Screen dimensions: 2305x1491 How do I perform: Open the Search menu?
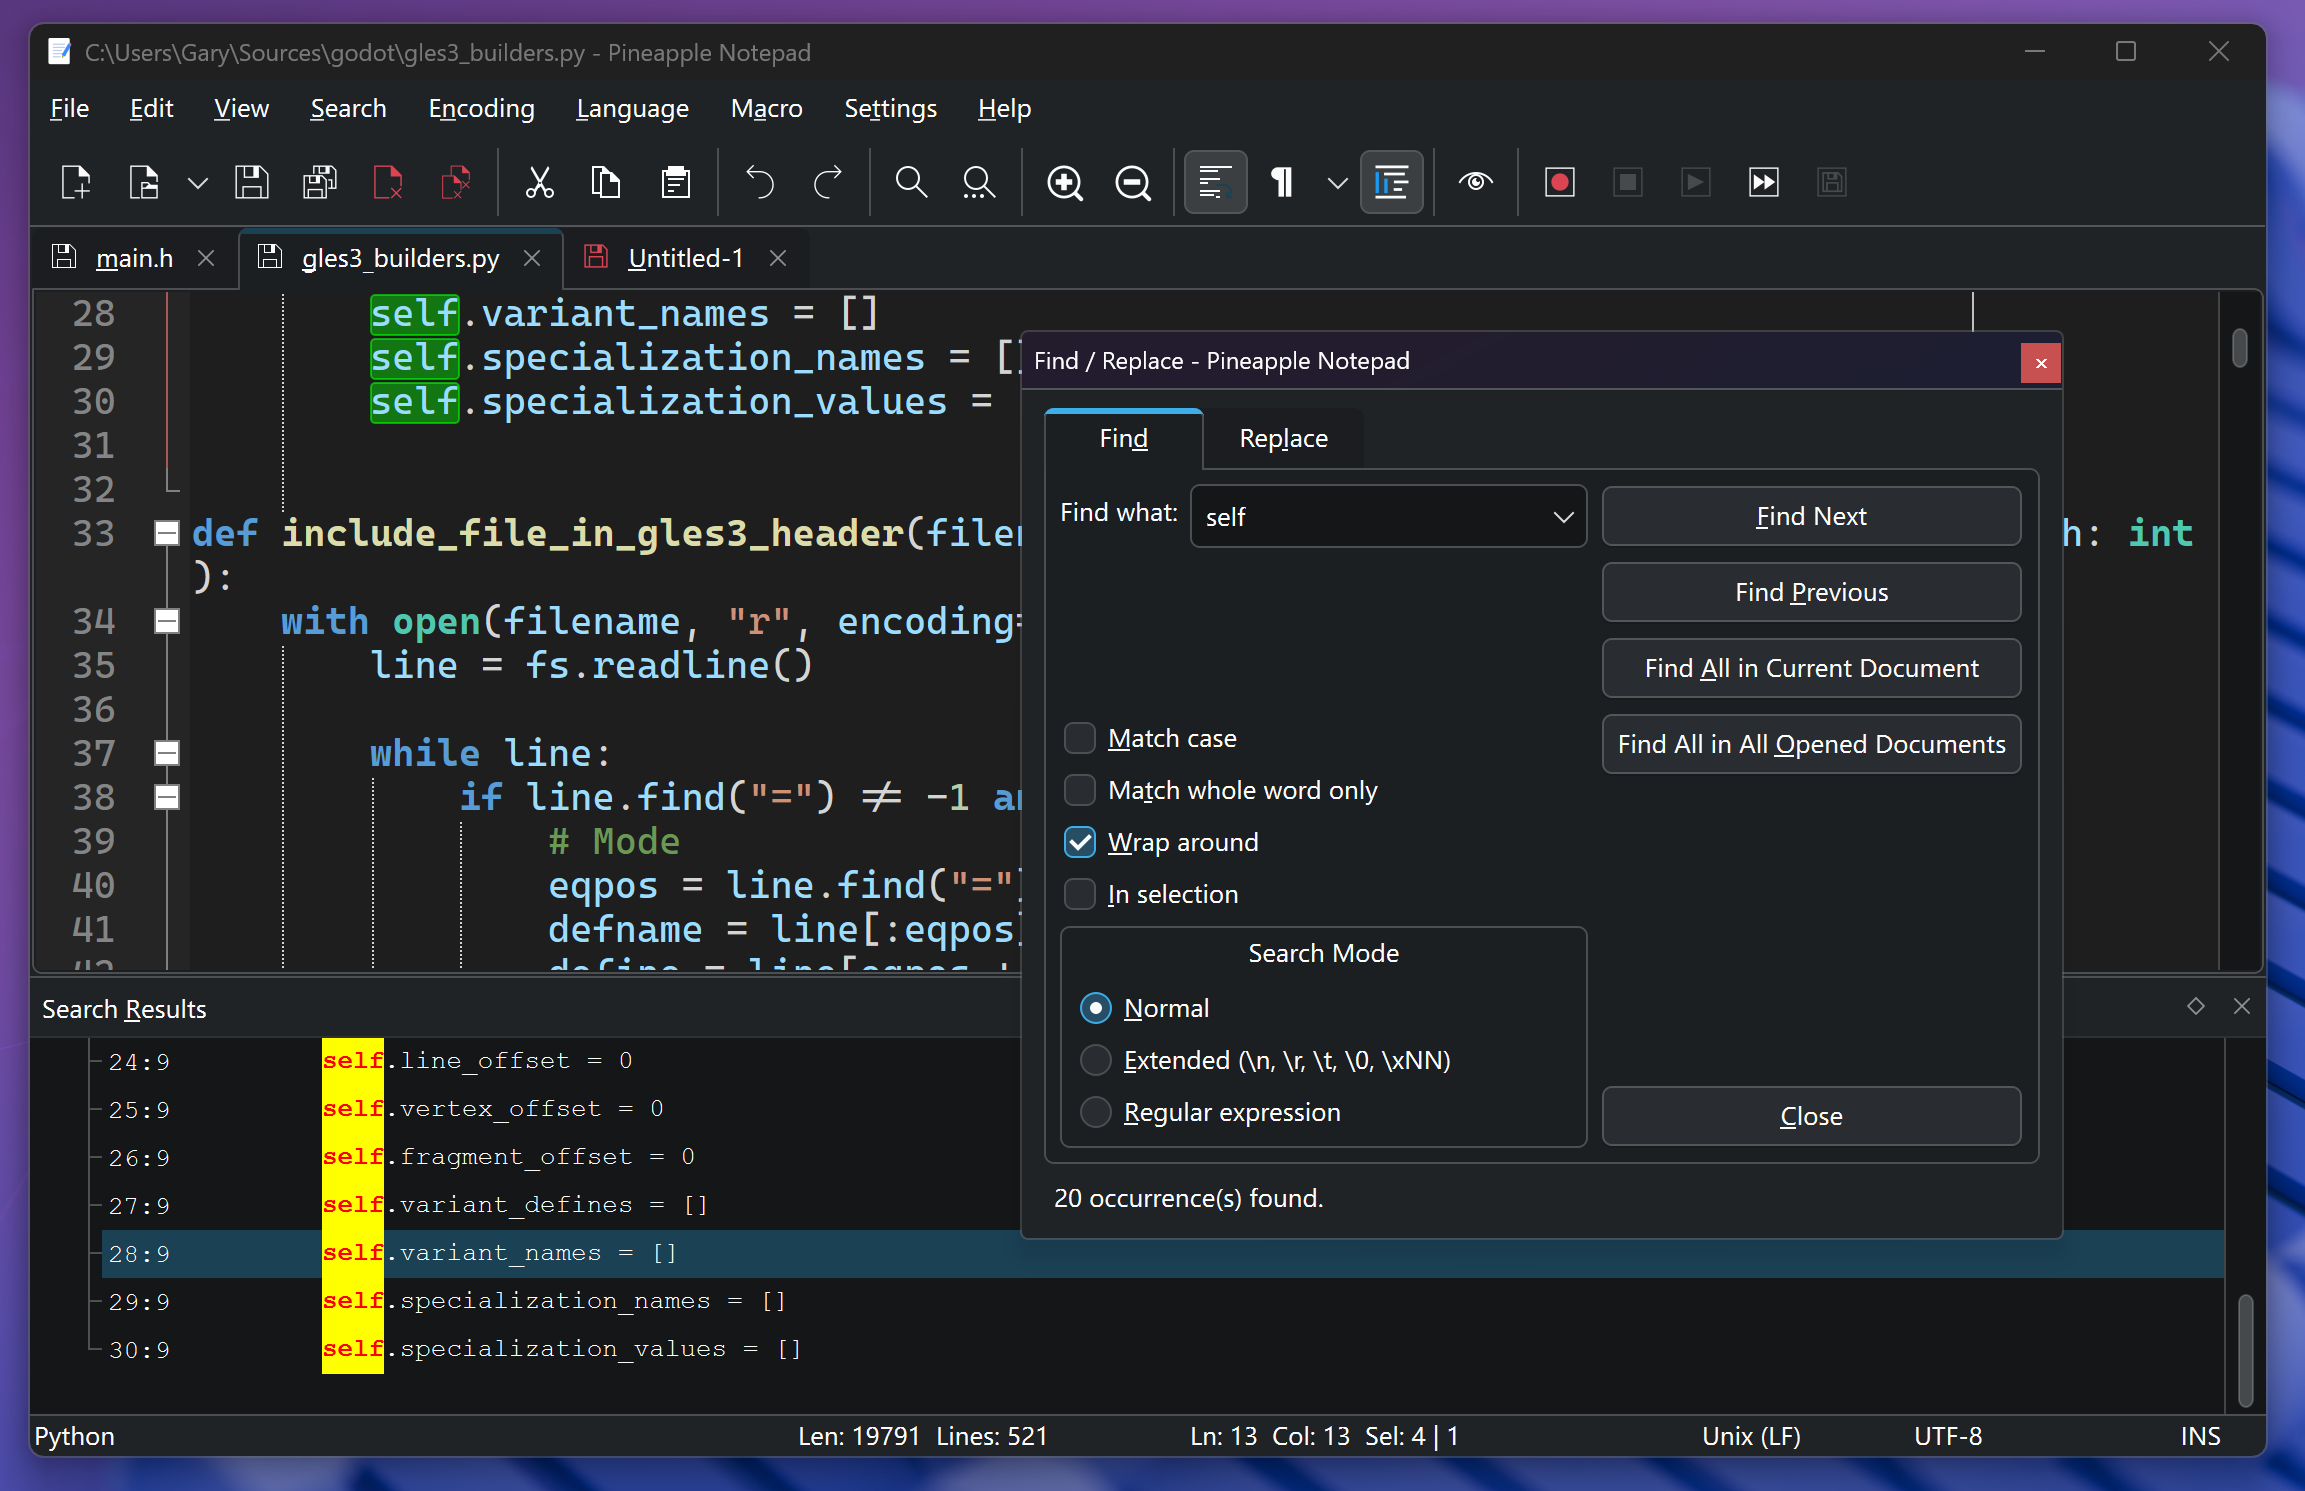[348, 108]
